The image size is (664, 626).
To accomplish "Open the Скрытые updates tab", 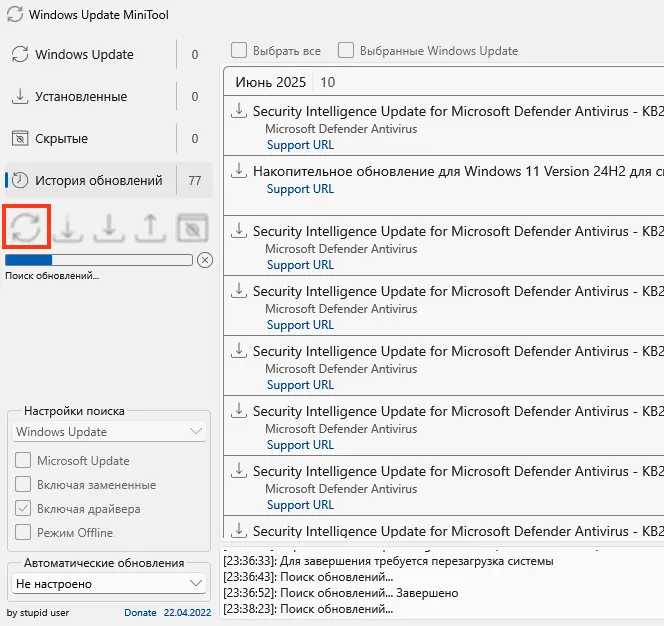I will (x=61, y=139).
